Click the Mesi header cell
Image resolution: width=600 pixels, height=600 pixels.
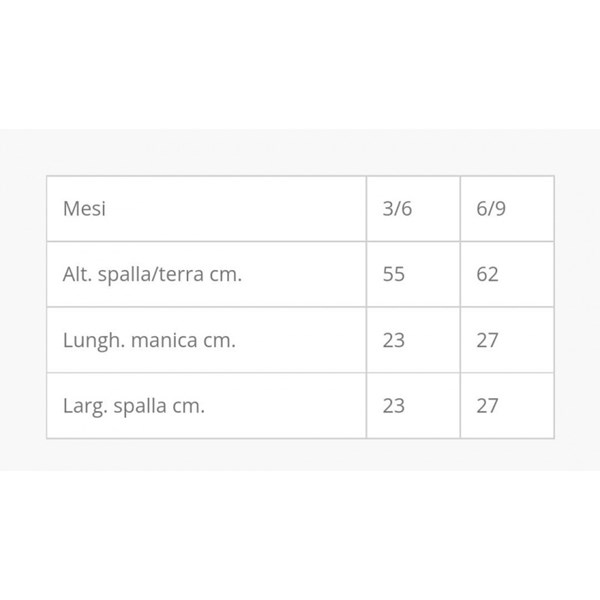click(85, 210)
